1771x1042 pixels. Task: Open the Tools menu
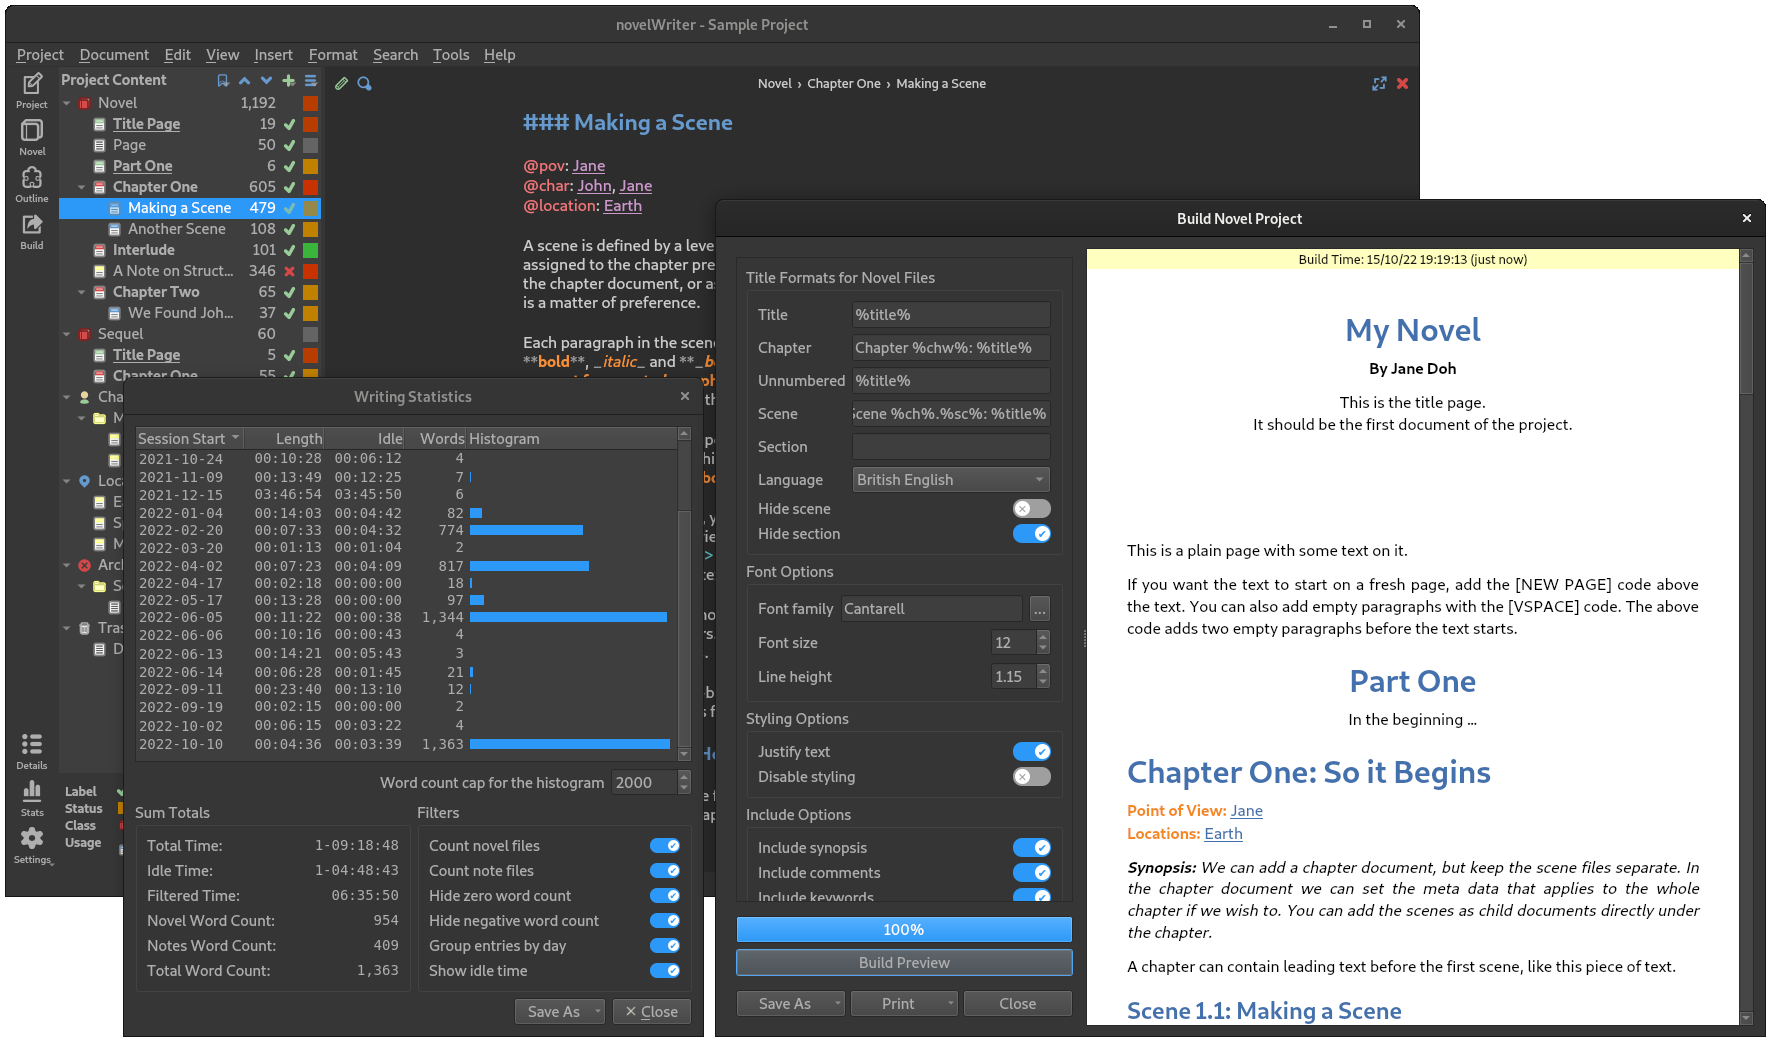tap(451, 55)
